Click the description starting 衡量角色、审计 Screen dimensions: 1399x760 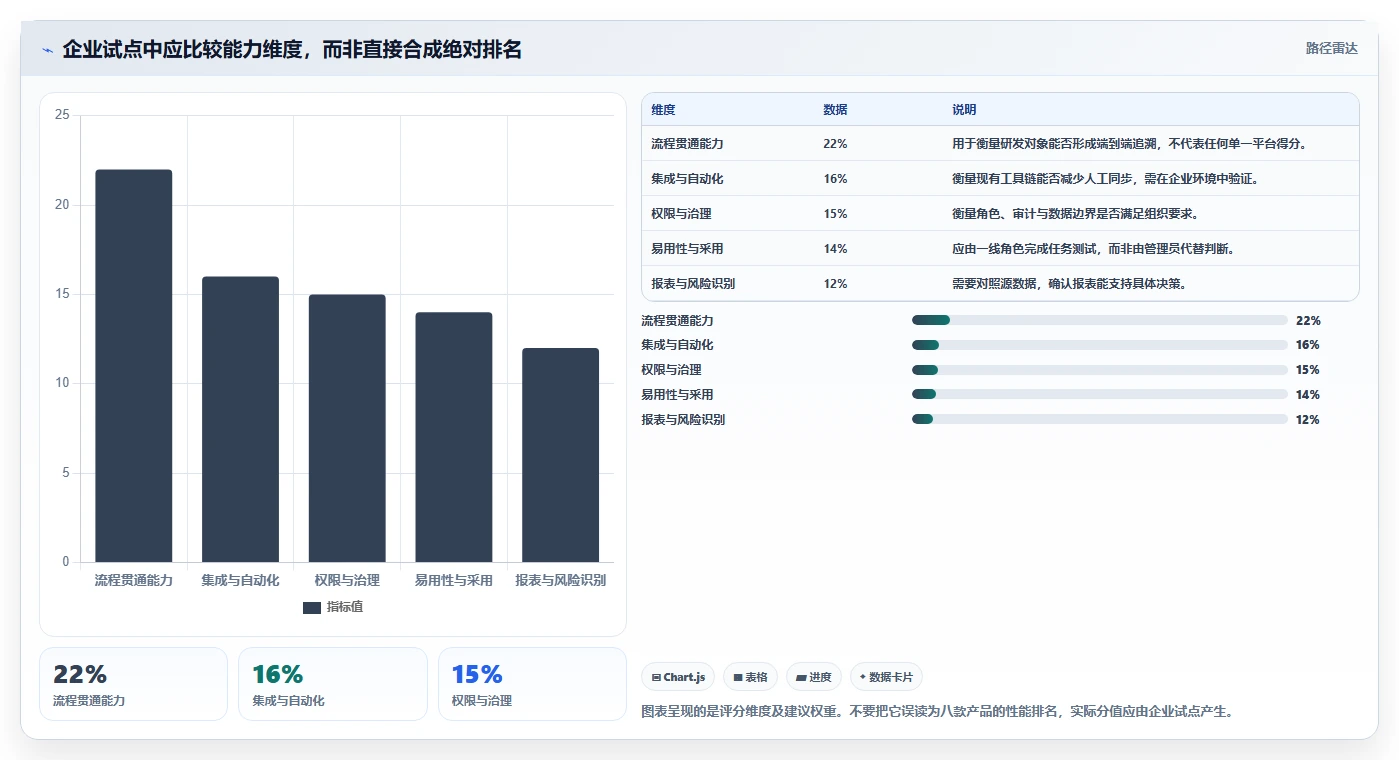(1075, 214)
